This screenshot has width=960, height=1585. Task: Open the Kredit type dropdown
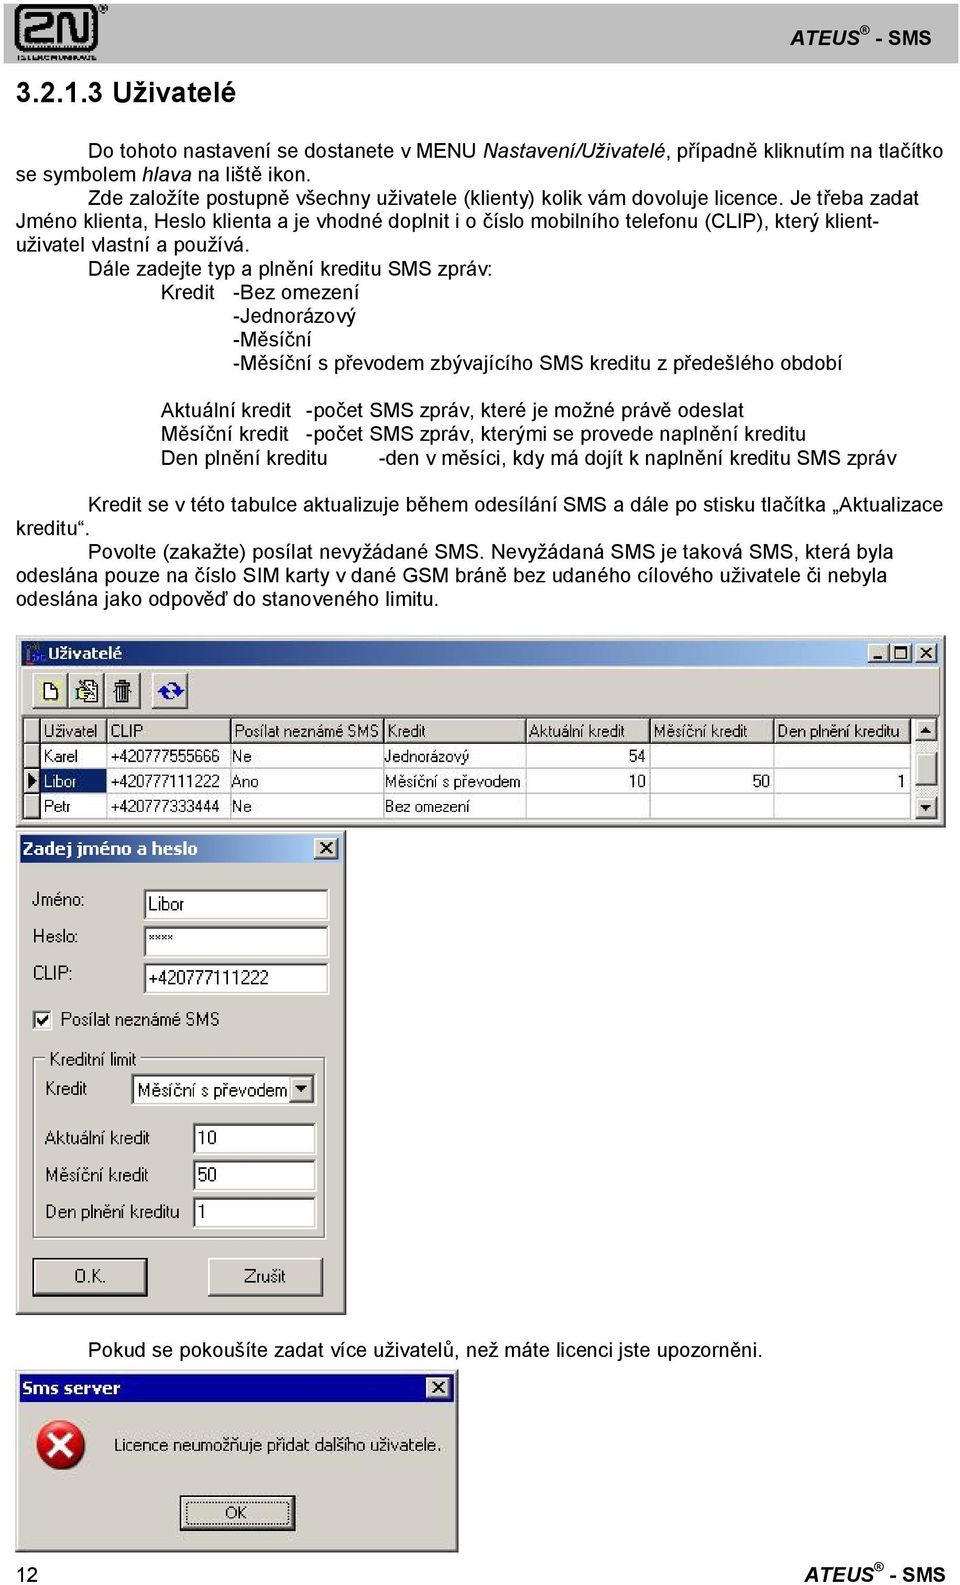tap(302, 1089)
